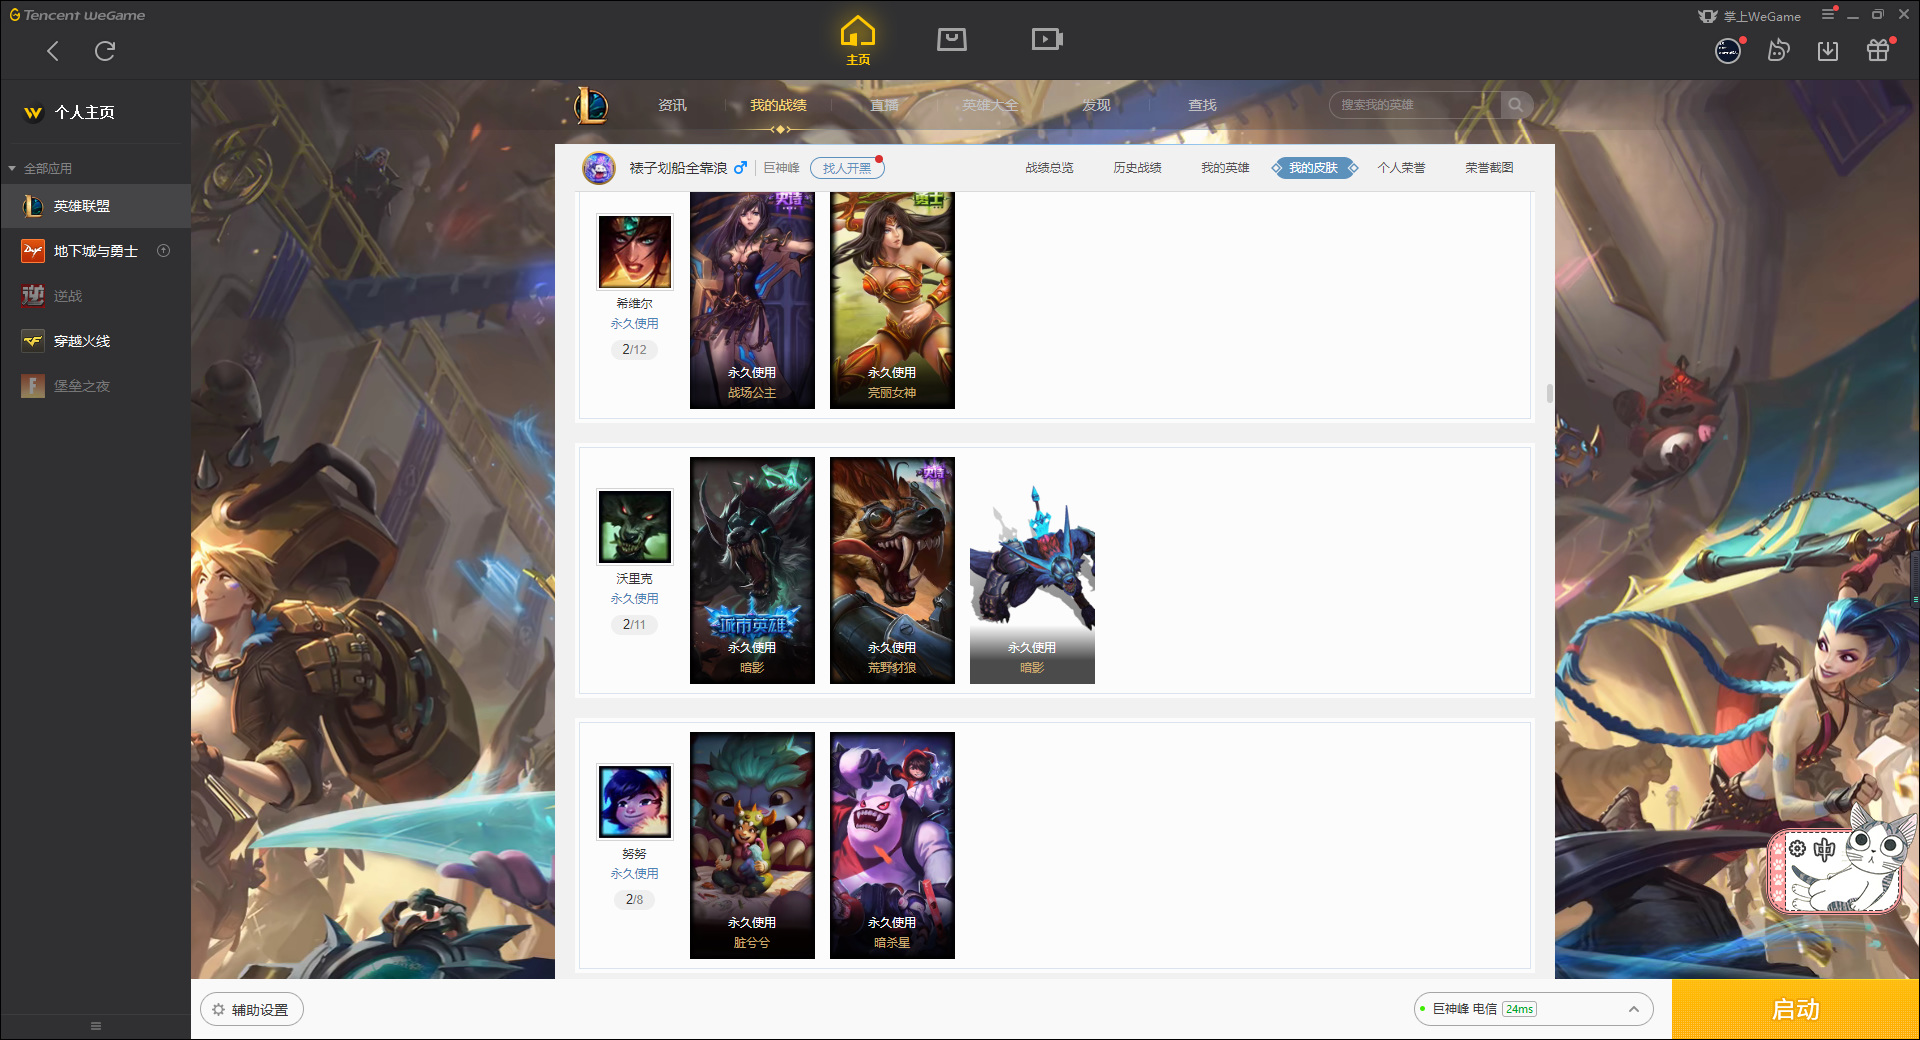The height and width of the screenshot is (1040, 1920).
Task: Click the magnifier search button
Action: pyautogui.click(x=1516, y=105)
